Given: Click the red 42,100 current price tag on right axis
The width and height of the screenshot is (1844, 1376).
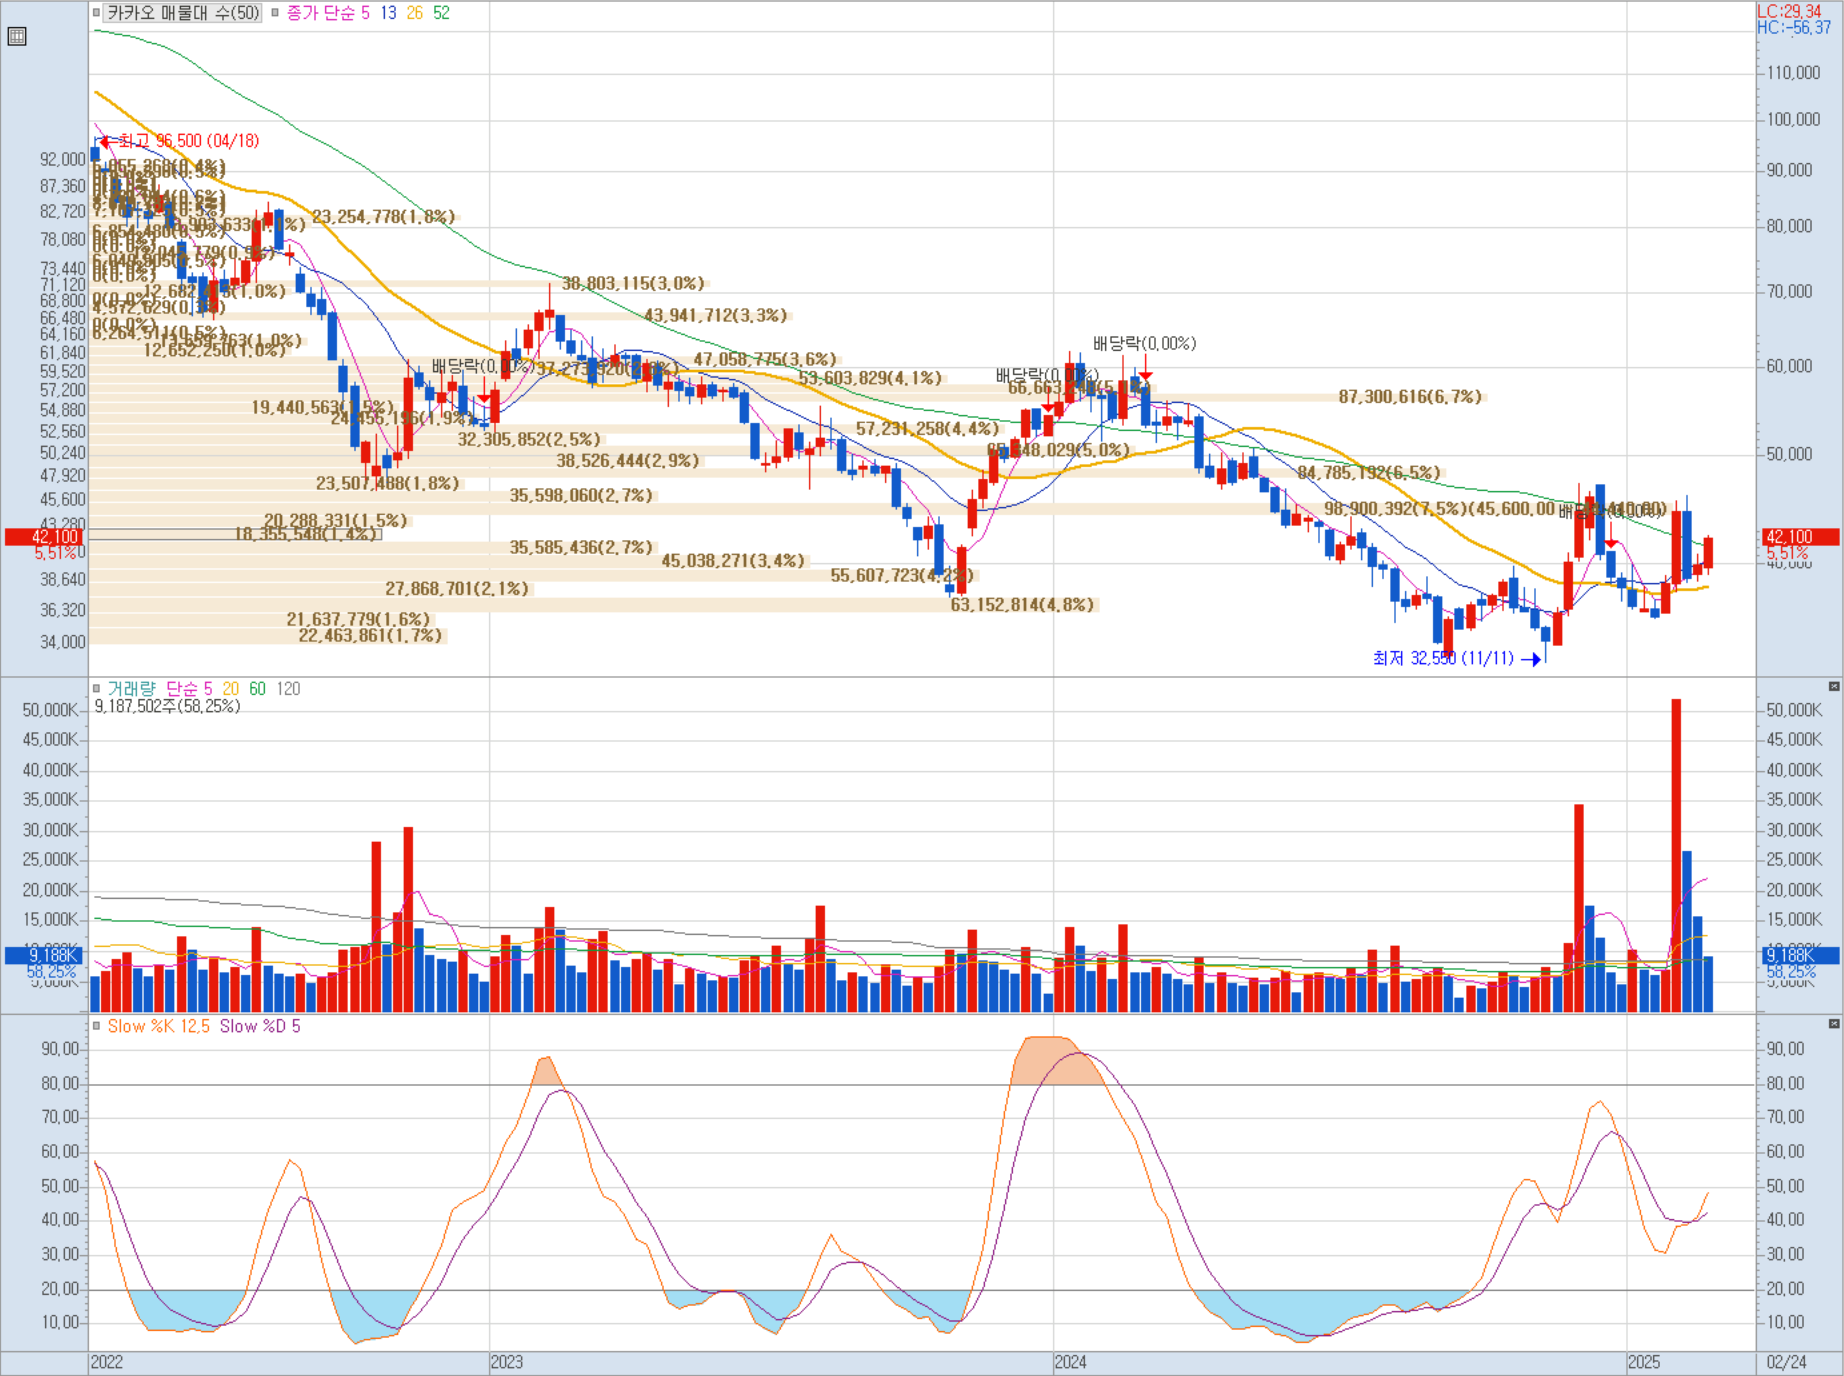Looking at the screenshot, I should pos(1801,537).
